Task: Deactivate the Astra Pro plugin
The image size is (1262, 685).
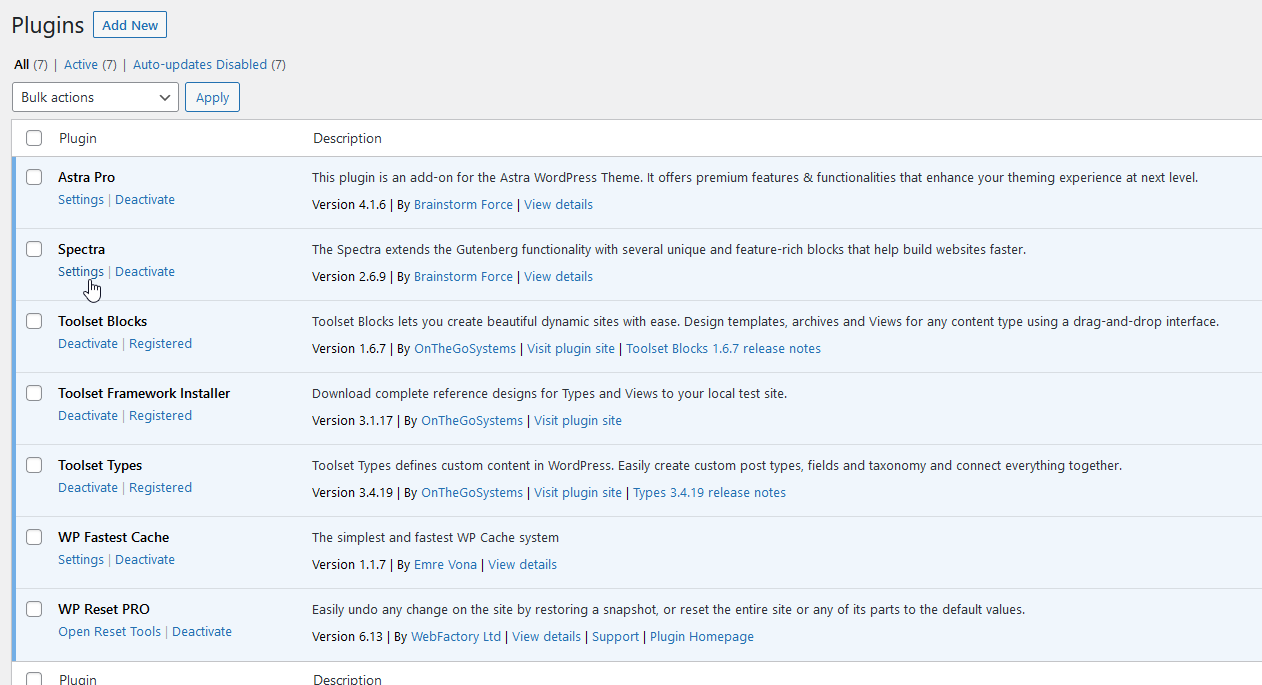Action: point(145,199)
